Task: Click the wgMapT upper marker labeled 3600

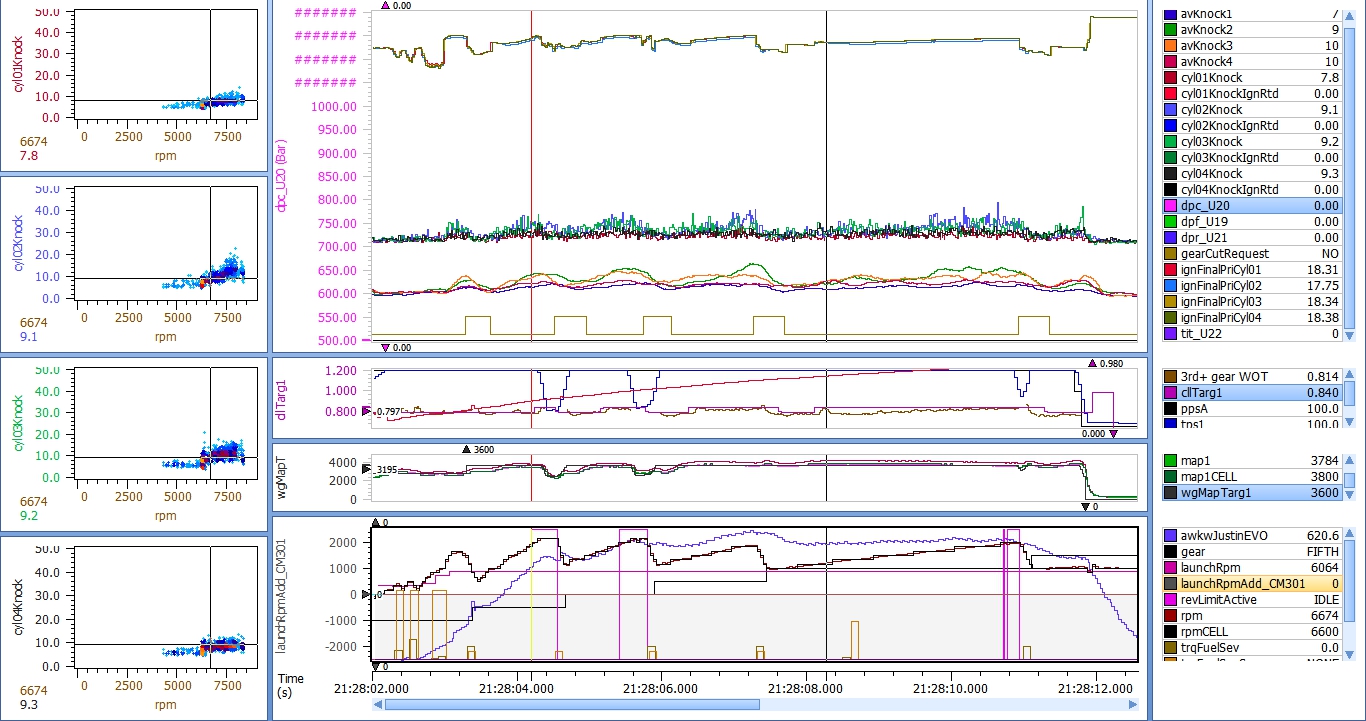Action: pos(466,449)
